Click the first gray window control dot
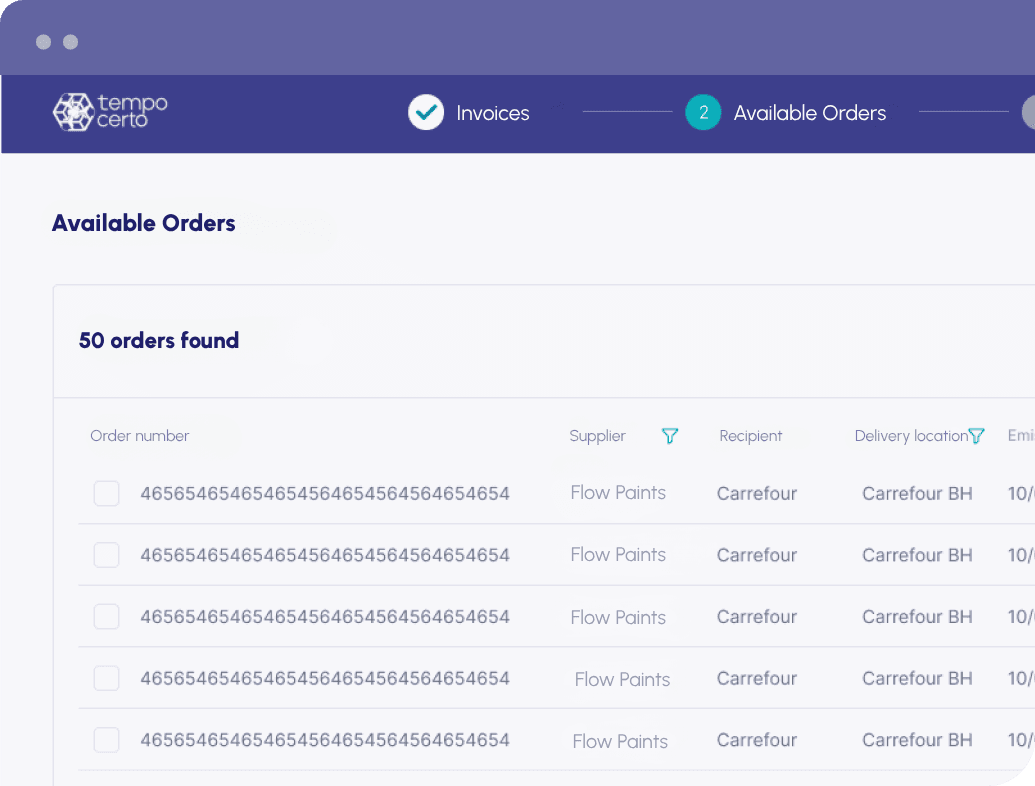 pyautogui.click(x=44, y=42)
